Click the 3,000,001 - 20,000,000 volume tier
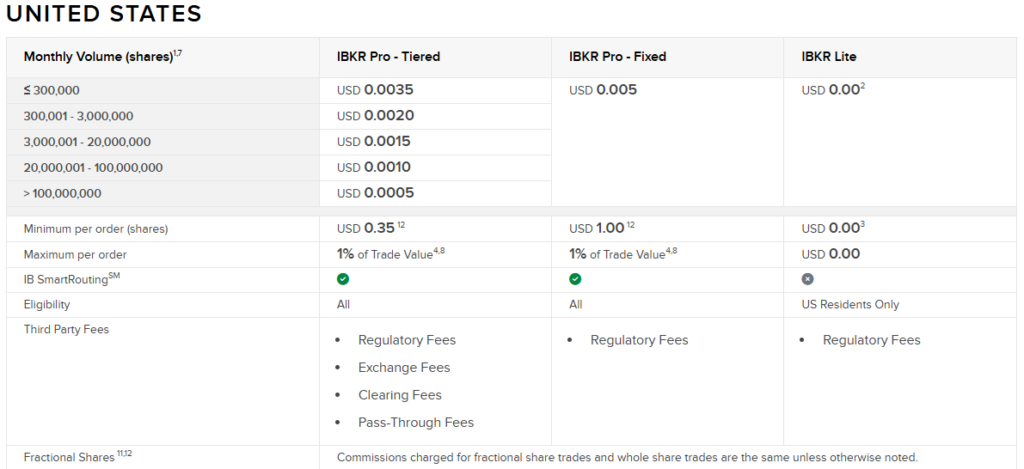1024x469 pixels. tap(87, 142)
